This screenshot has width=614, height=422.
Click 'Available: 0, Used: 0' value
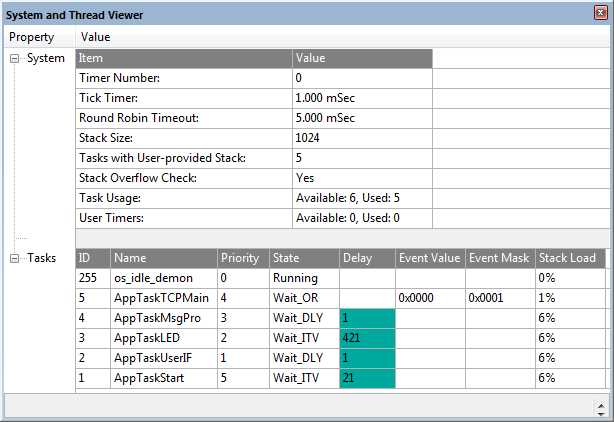click(x=348, y=218)
